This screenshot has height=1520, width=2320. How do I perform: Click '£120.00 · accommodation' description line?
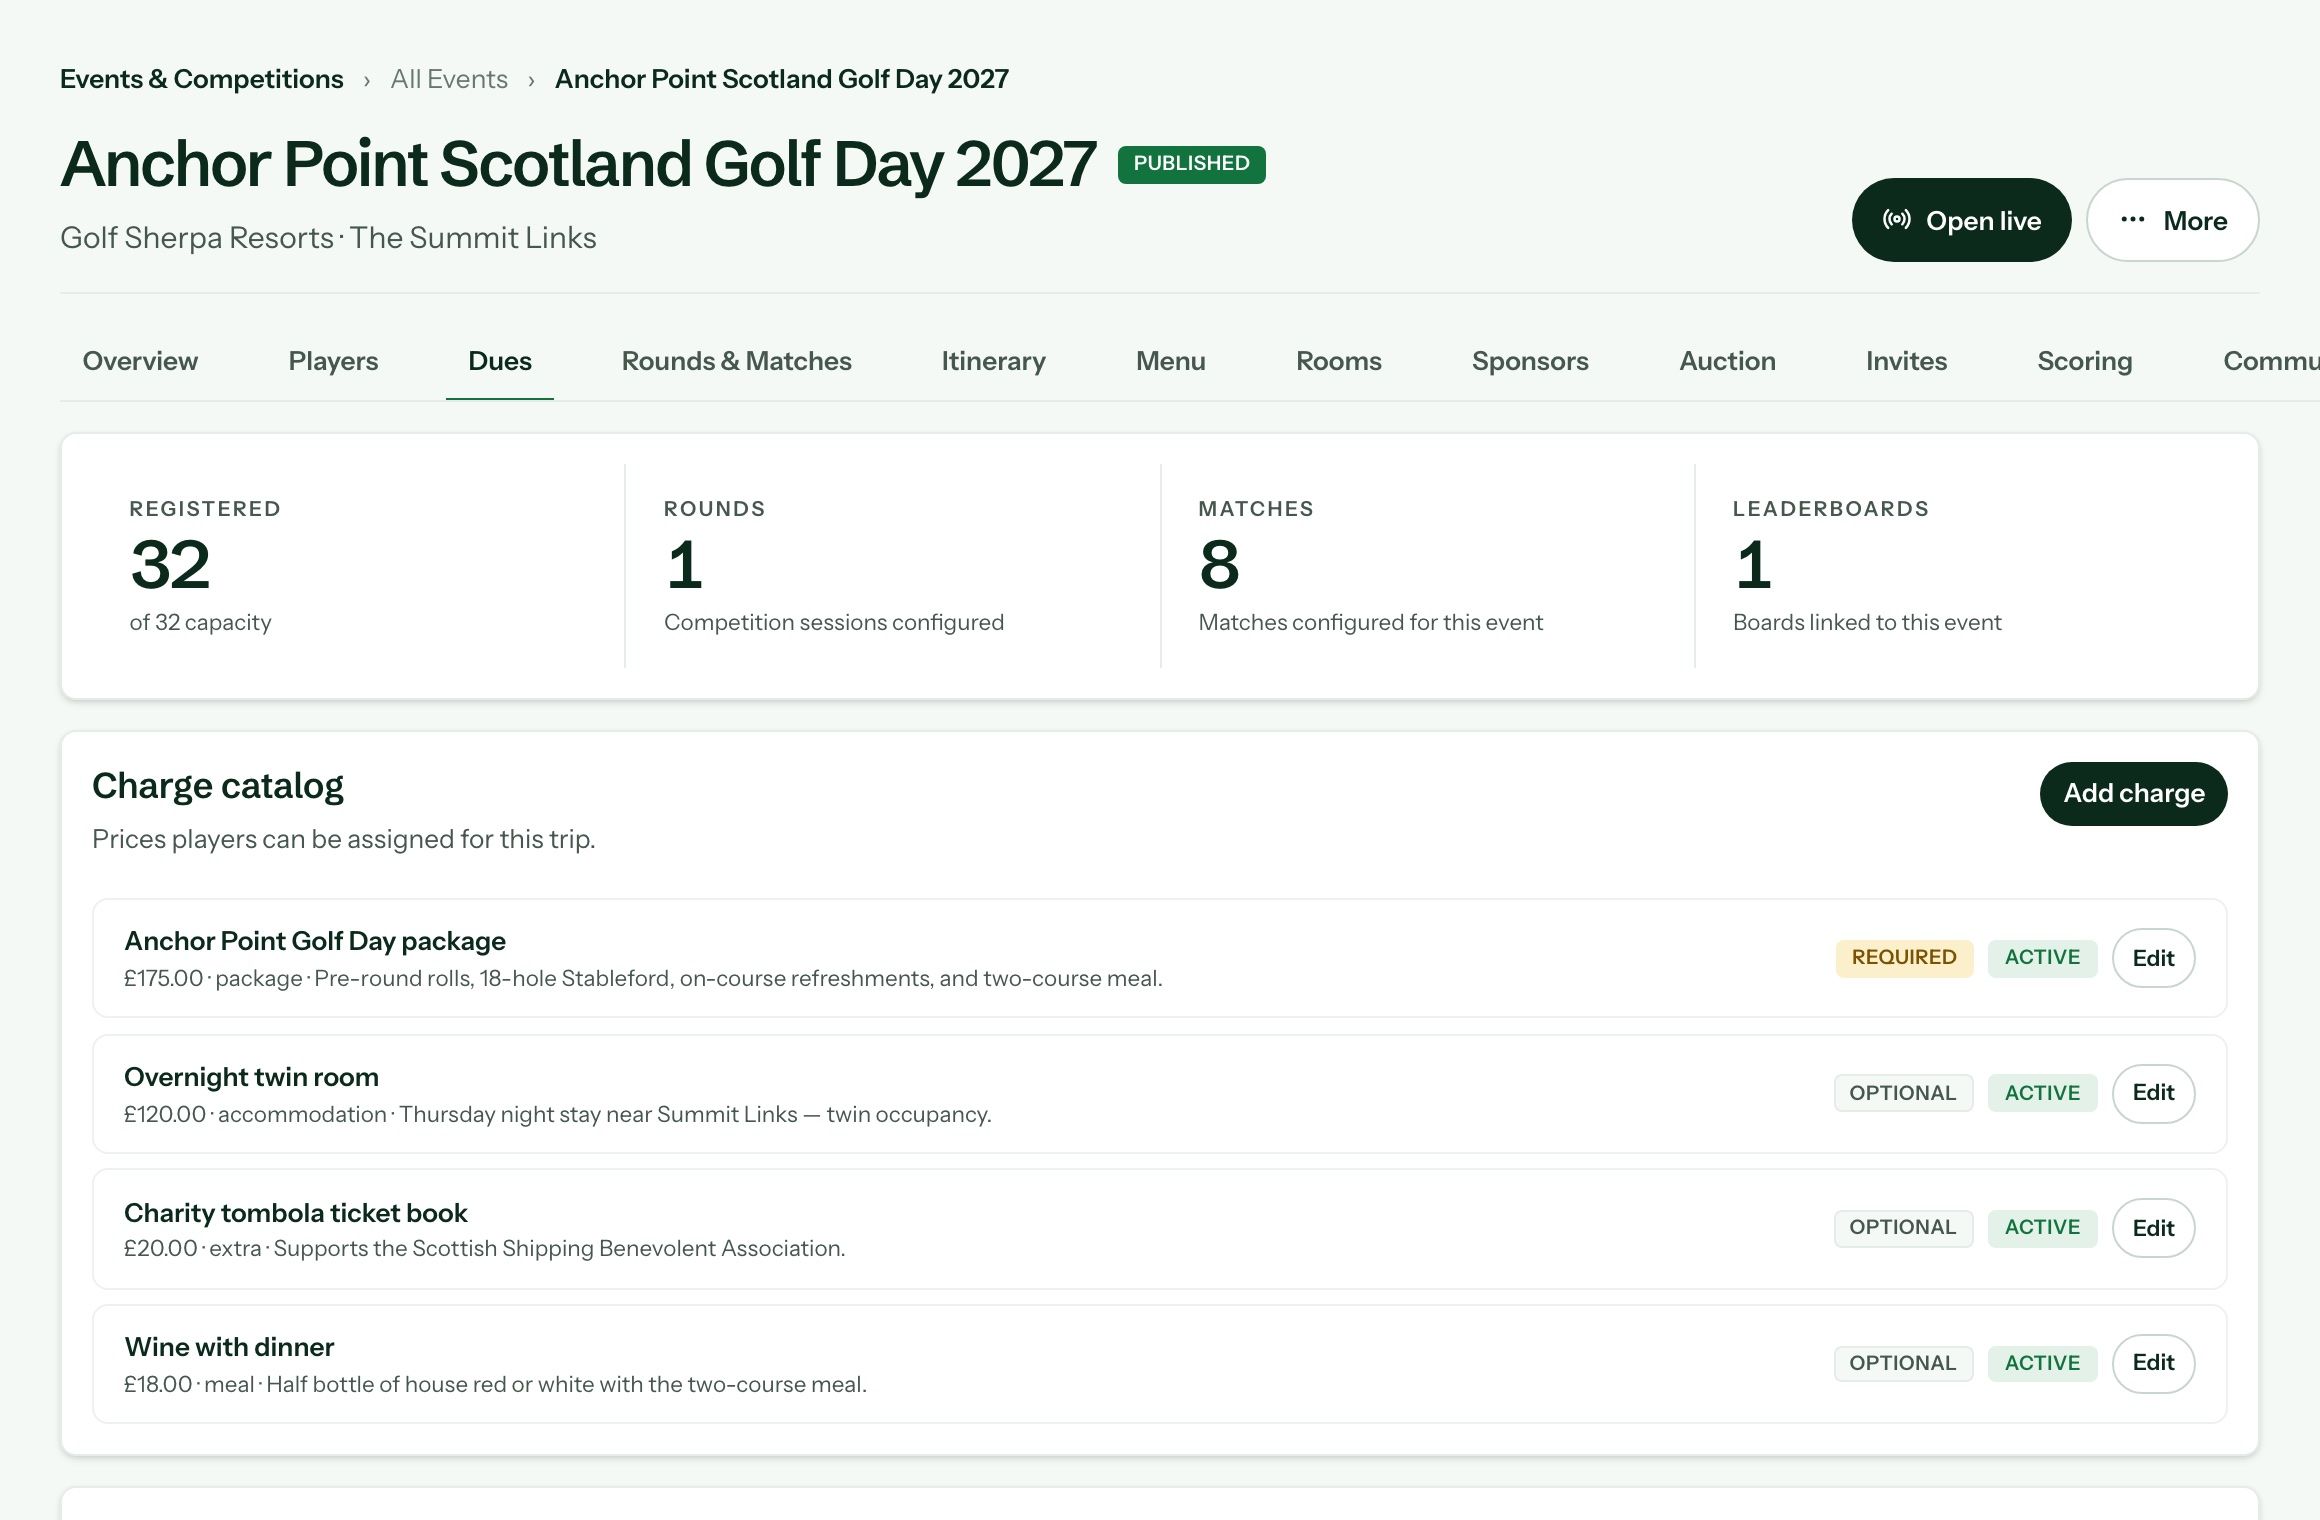tap(558, 1115)
